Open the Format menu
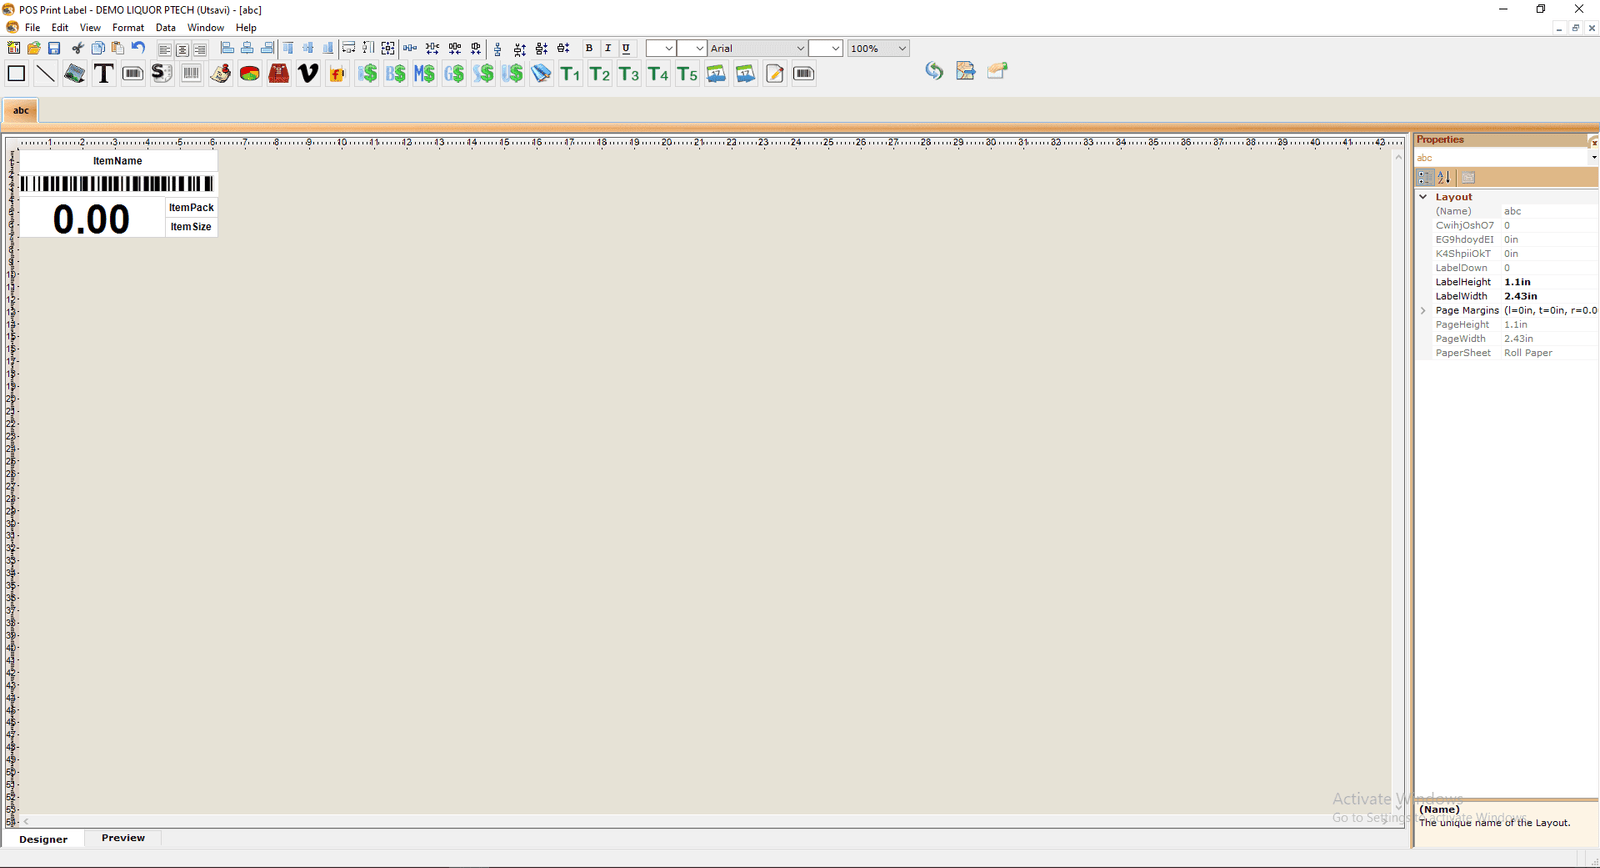The image size is (1600, 868). (x=128, y=28)
